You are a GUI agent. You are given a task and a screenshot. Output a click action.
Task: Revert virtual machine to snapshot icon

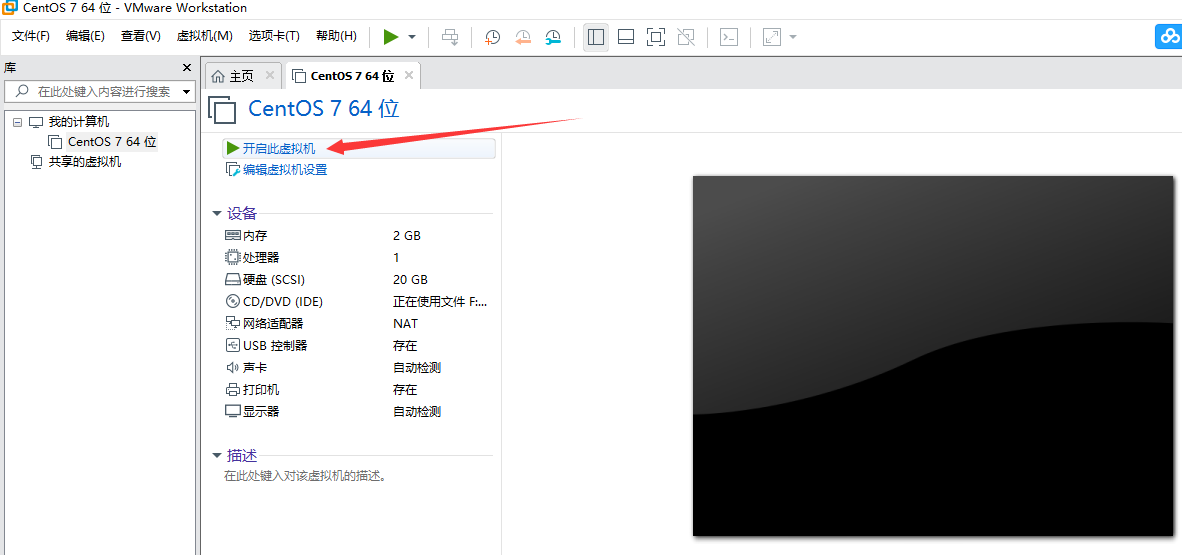(x=523, y=37)
